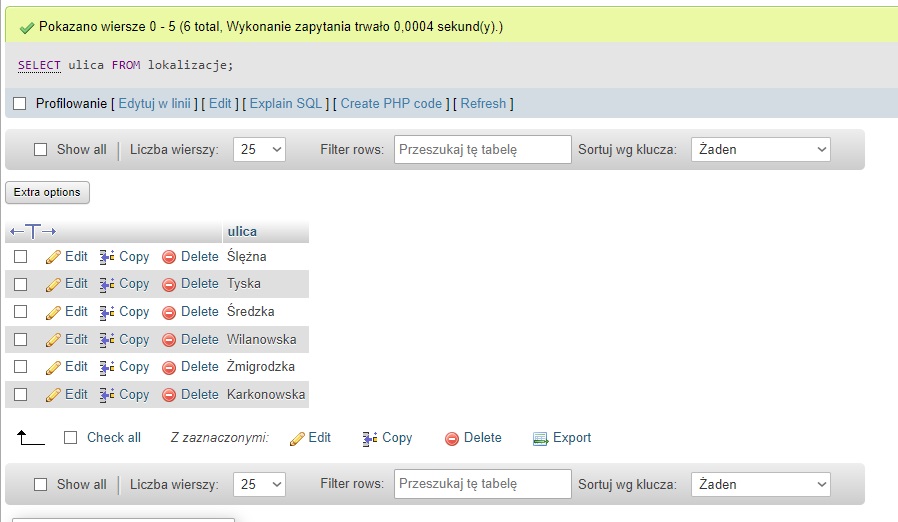Click the Copy icon for Tyska row
The image size is (898, 522).
[x=108, y=284]
